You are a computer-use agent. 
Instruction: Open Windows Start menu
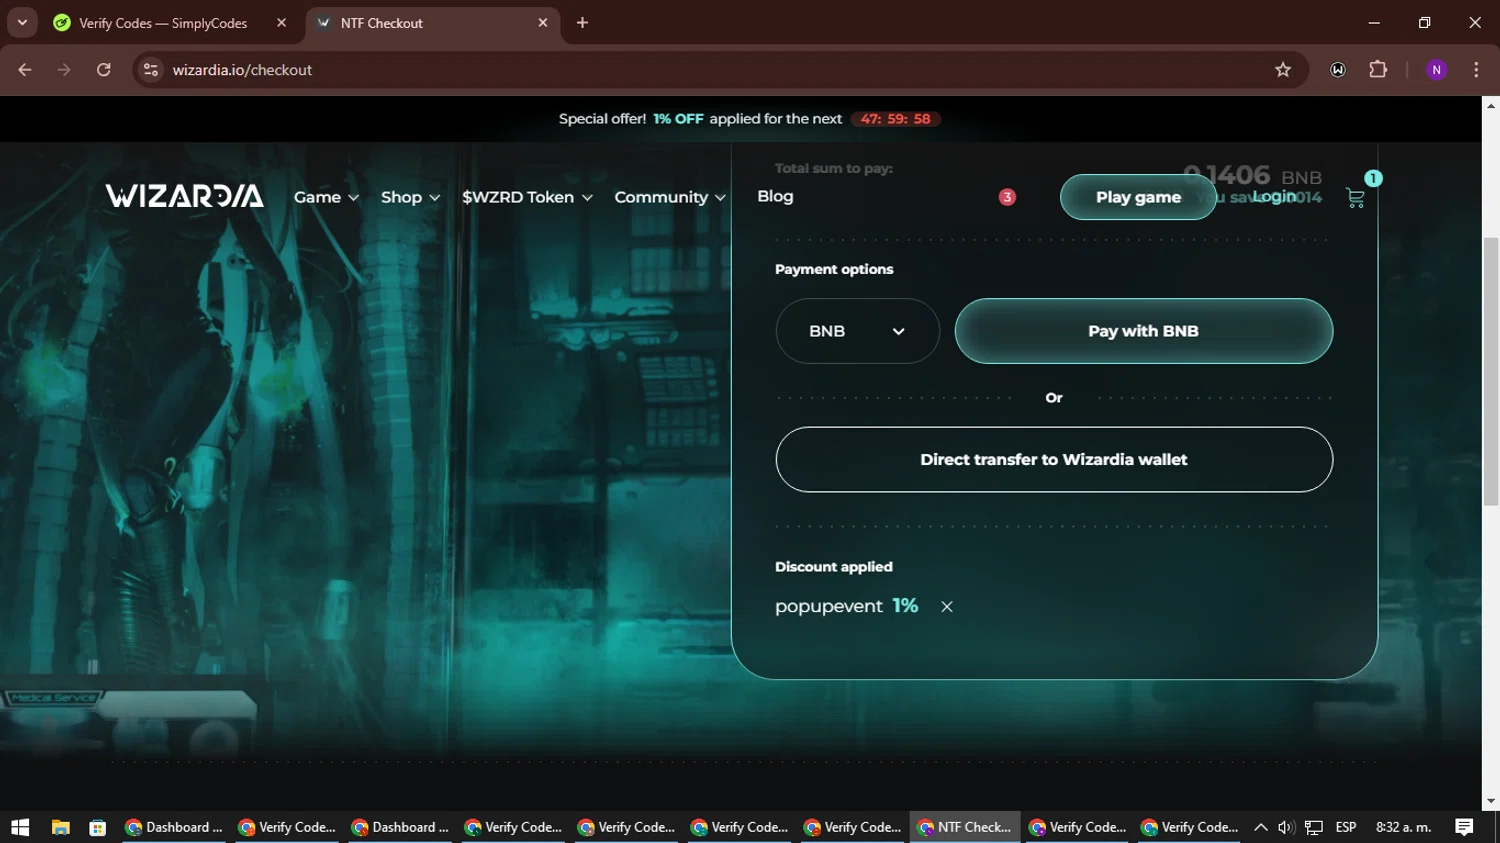pos(20,827)
